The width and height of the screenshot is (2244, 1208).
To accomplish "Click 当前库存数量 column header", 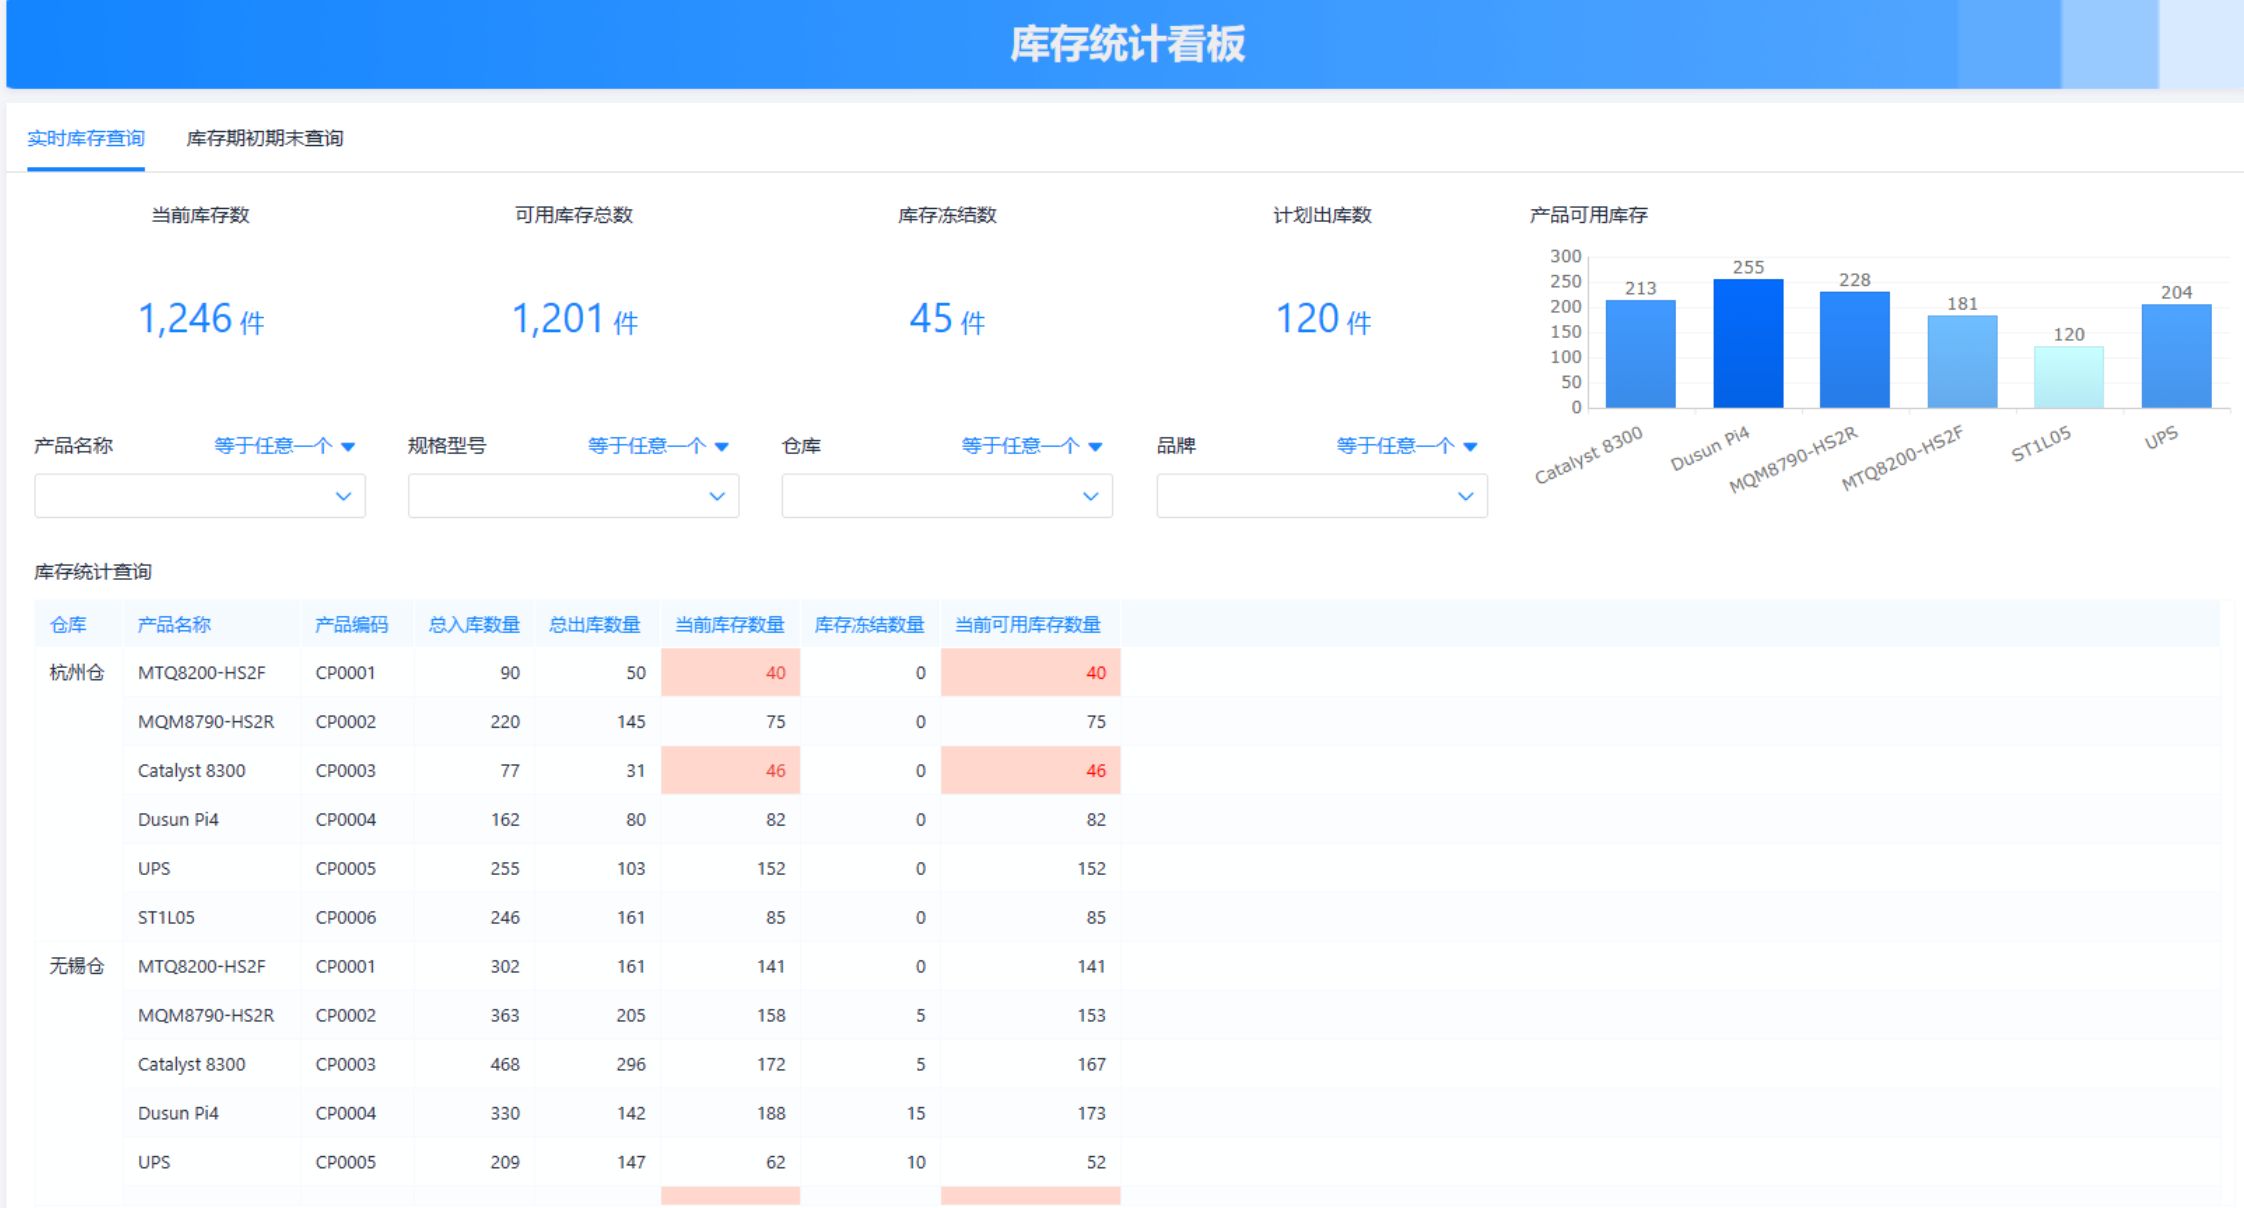I will [729, 625].
